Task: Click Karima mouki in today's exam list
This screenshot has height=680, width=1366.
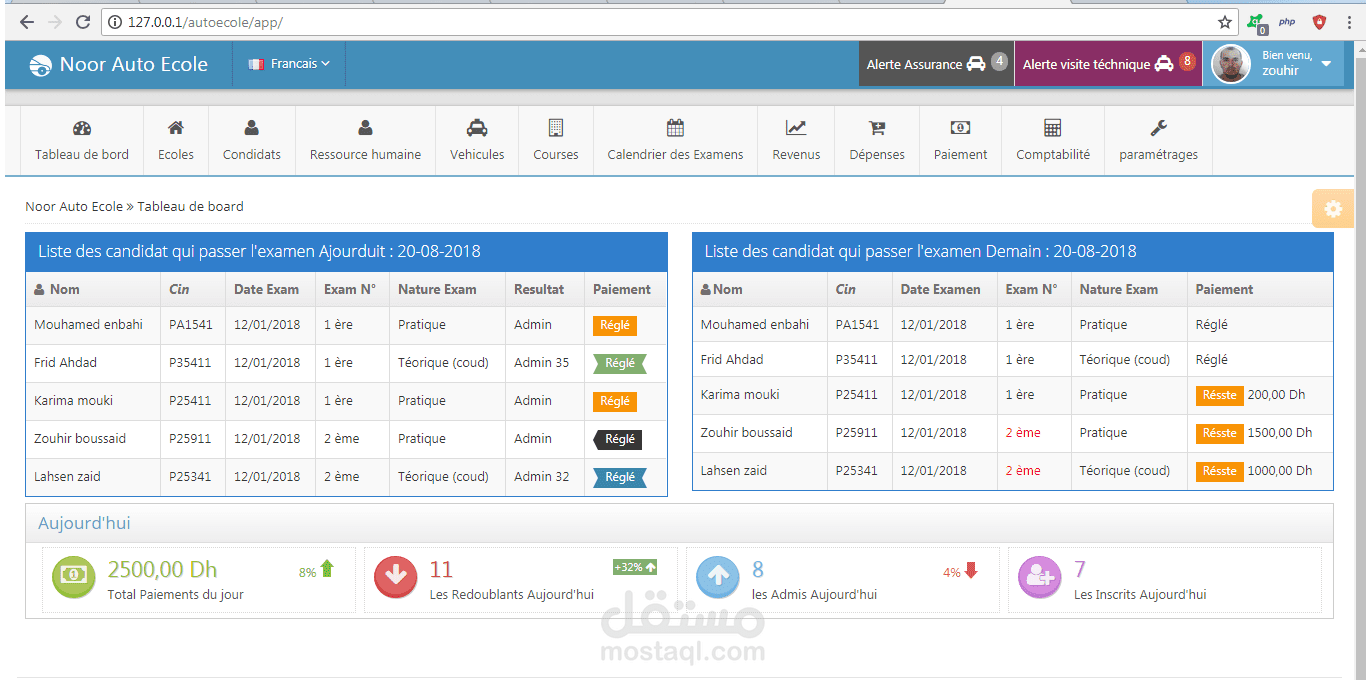Action: click(73, 401)
